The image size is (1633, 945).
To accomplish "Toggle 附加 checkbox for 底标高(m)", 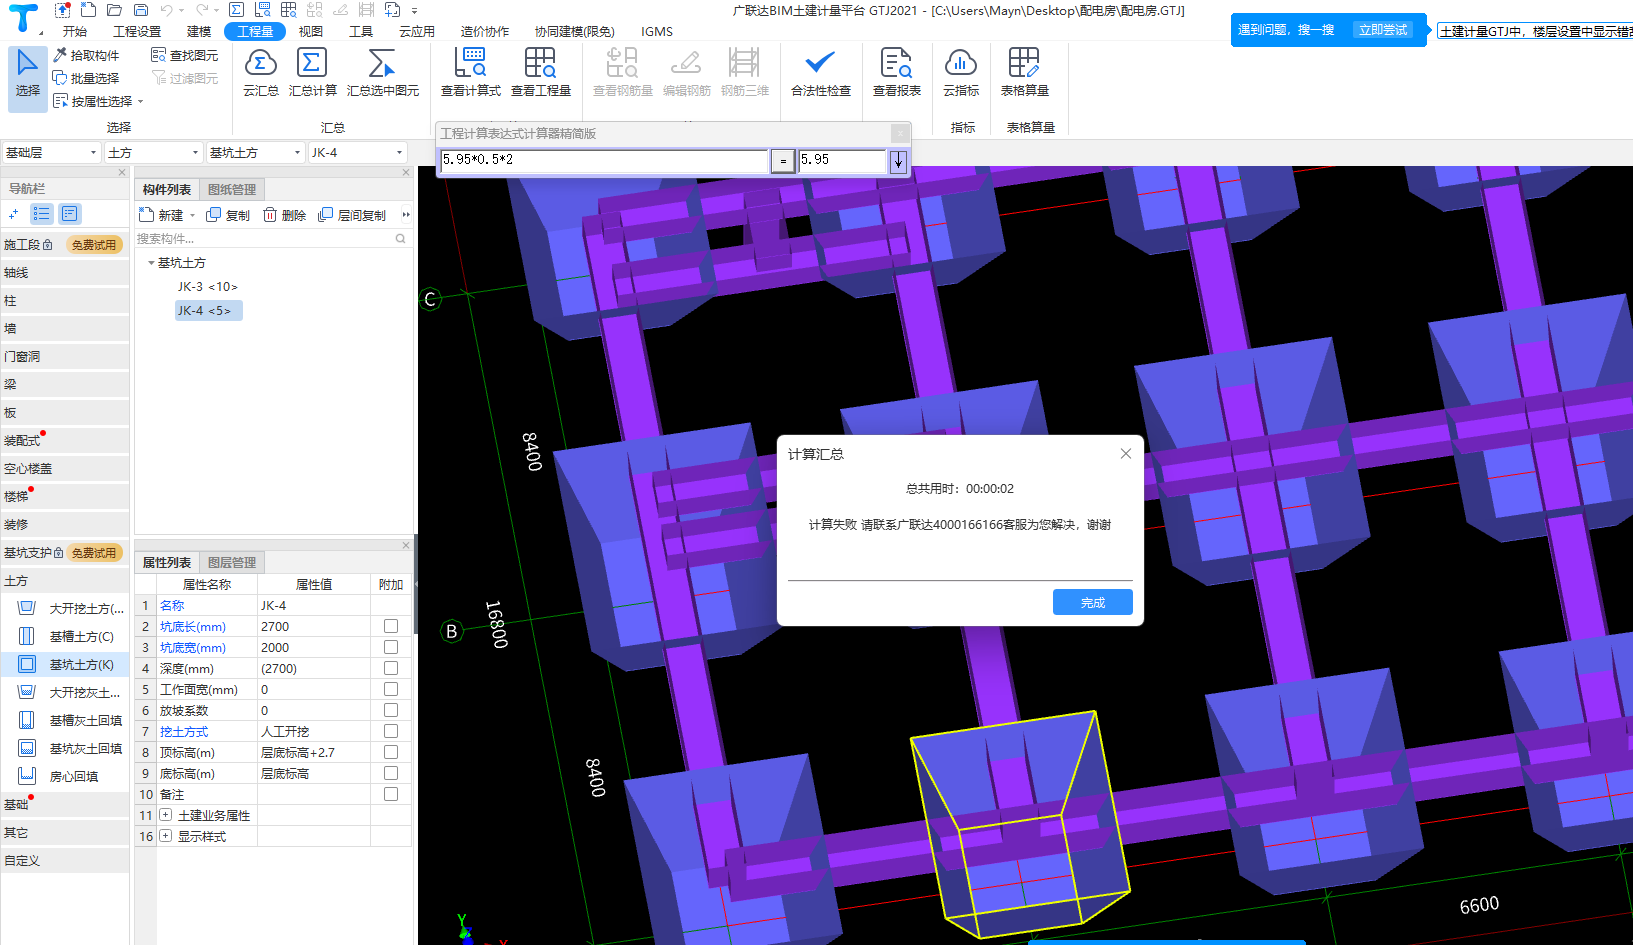I will tap(391, 773).
